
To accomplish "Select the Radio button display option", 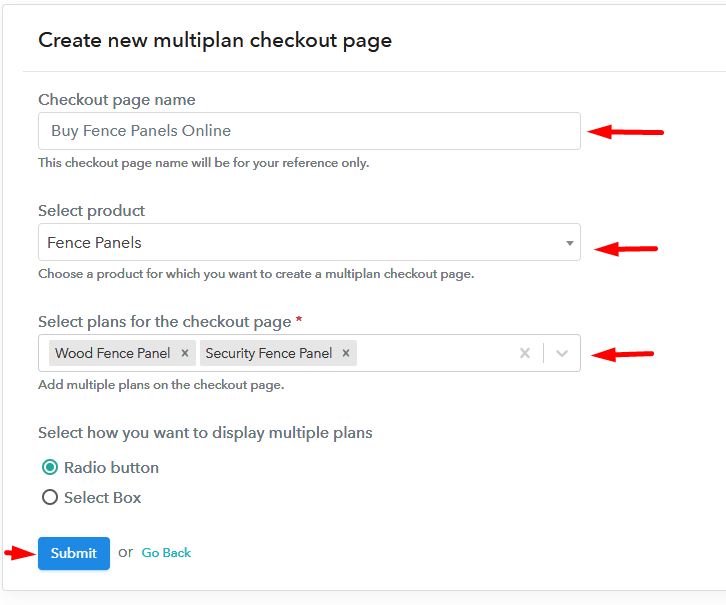I will 50,468.
